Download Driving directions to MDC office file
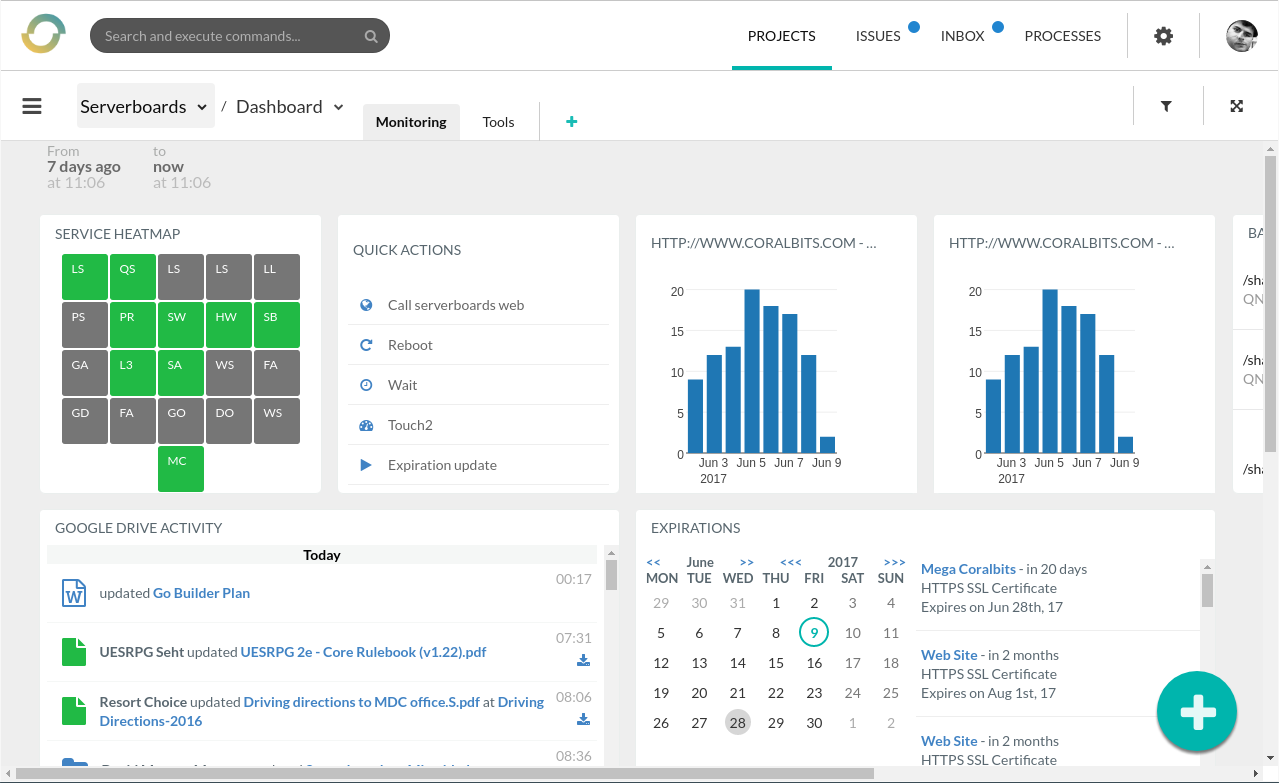The height and width of the screenshot is (783, 1279). (584, 719)
